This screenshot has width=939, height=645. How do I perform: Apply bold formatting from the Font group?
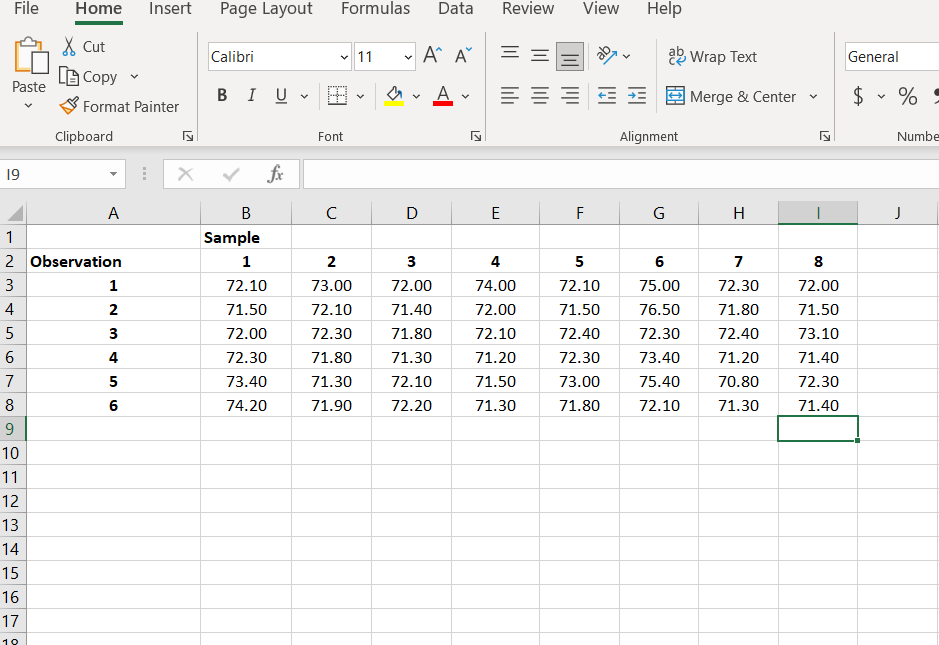pos(221,95)
